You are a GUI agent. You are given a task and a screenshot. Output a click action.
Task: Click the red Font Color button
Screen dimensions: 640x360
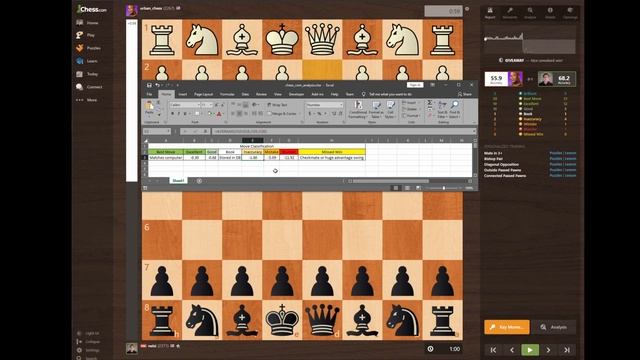[219, 113]
